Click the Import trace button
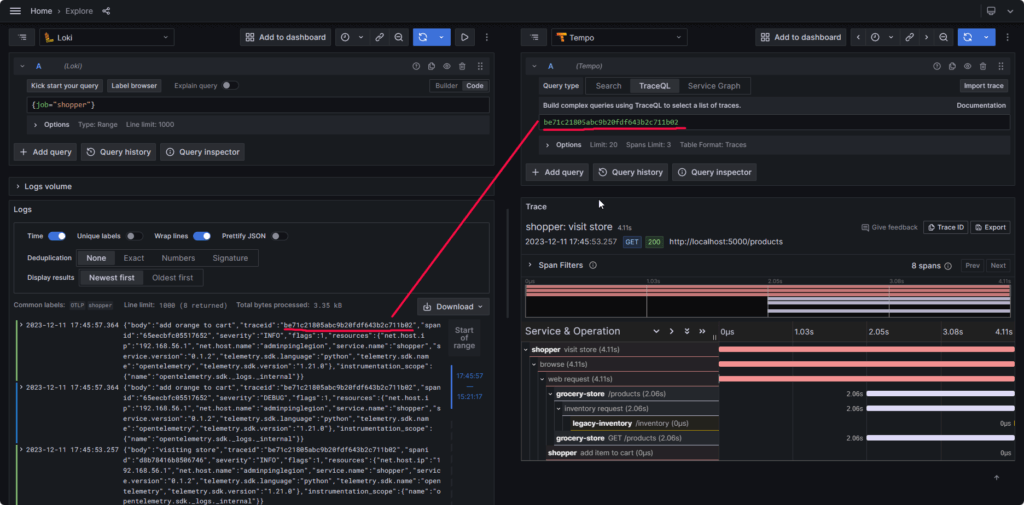The width and height of the screenshot is (1024, 505). coord(984,86)
